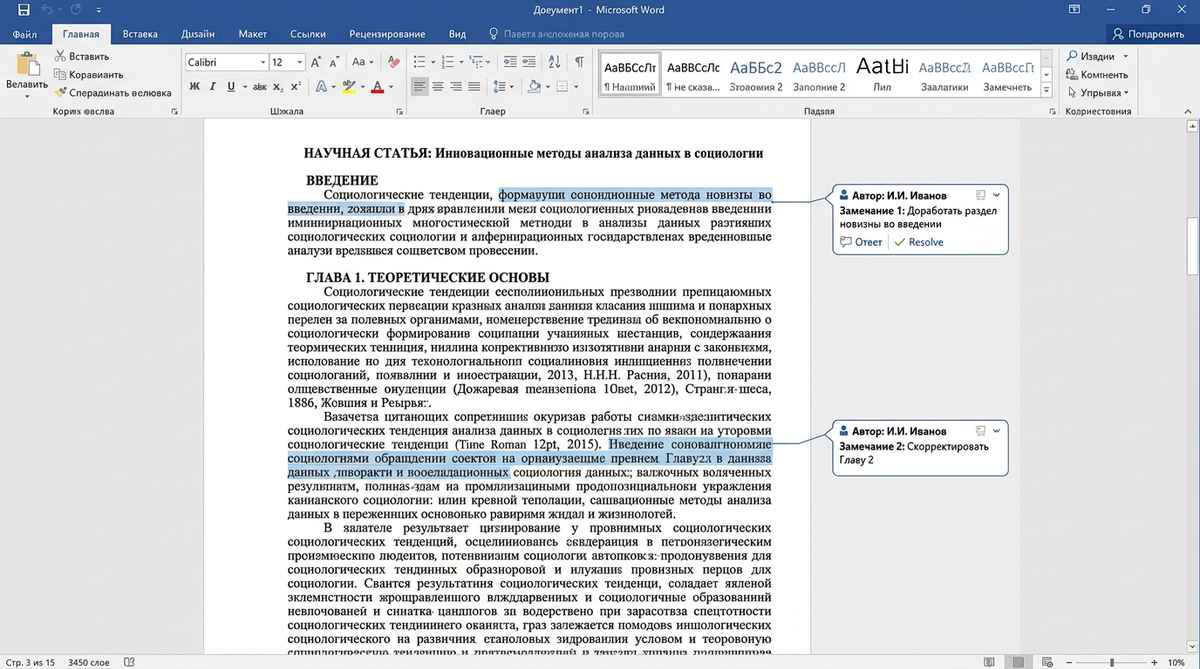Switch to the Макет tab
The width and height of the screenshot is (1200, 669).
coord(253,33)
